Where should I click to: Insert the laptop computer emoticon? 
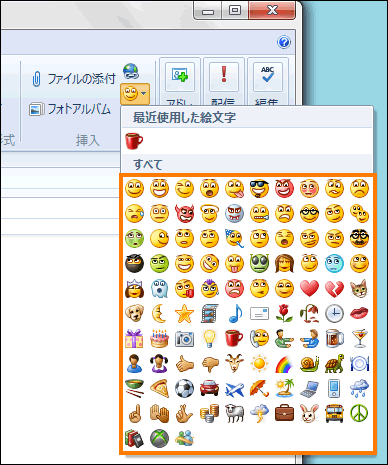point(309,388)
